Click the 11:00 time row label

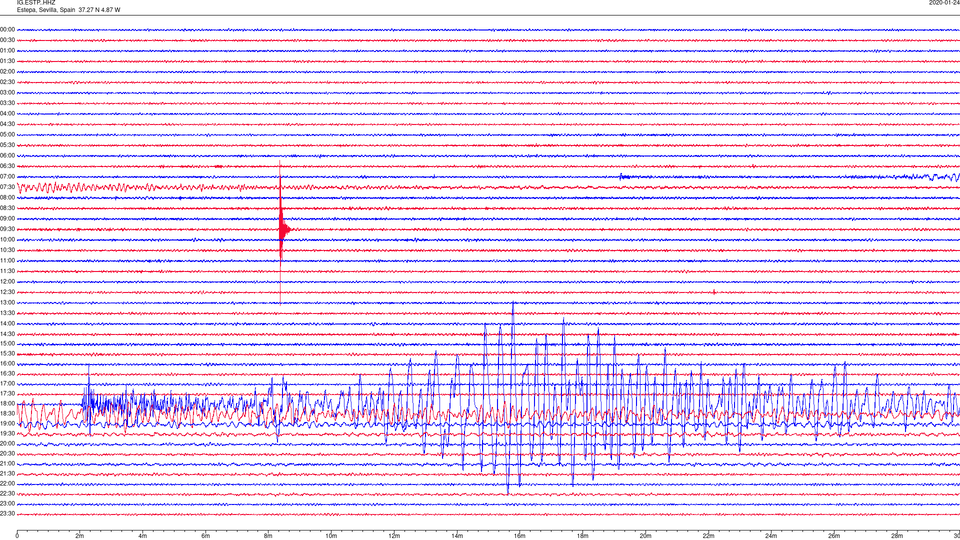tap(7, 261)
